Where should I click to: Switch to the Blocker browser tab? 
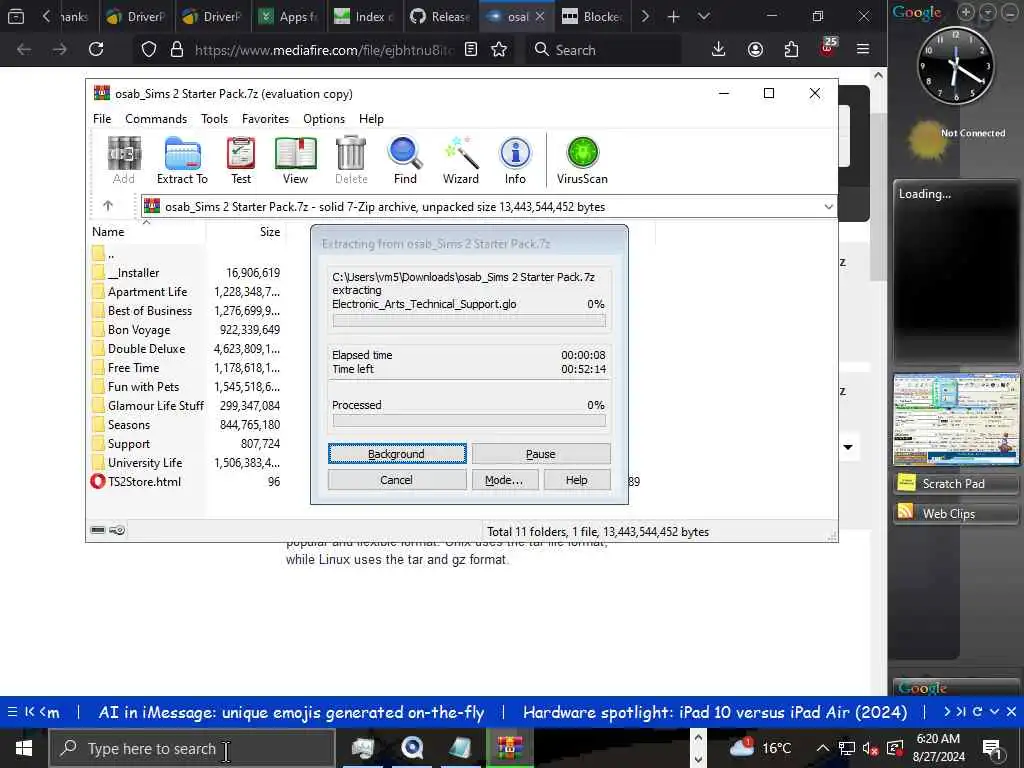coord(593,16)
